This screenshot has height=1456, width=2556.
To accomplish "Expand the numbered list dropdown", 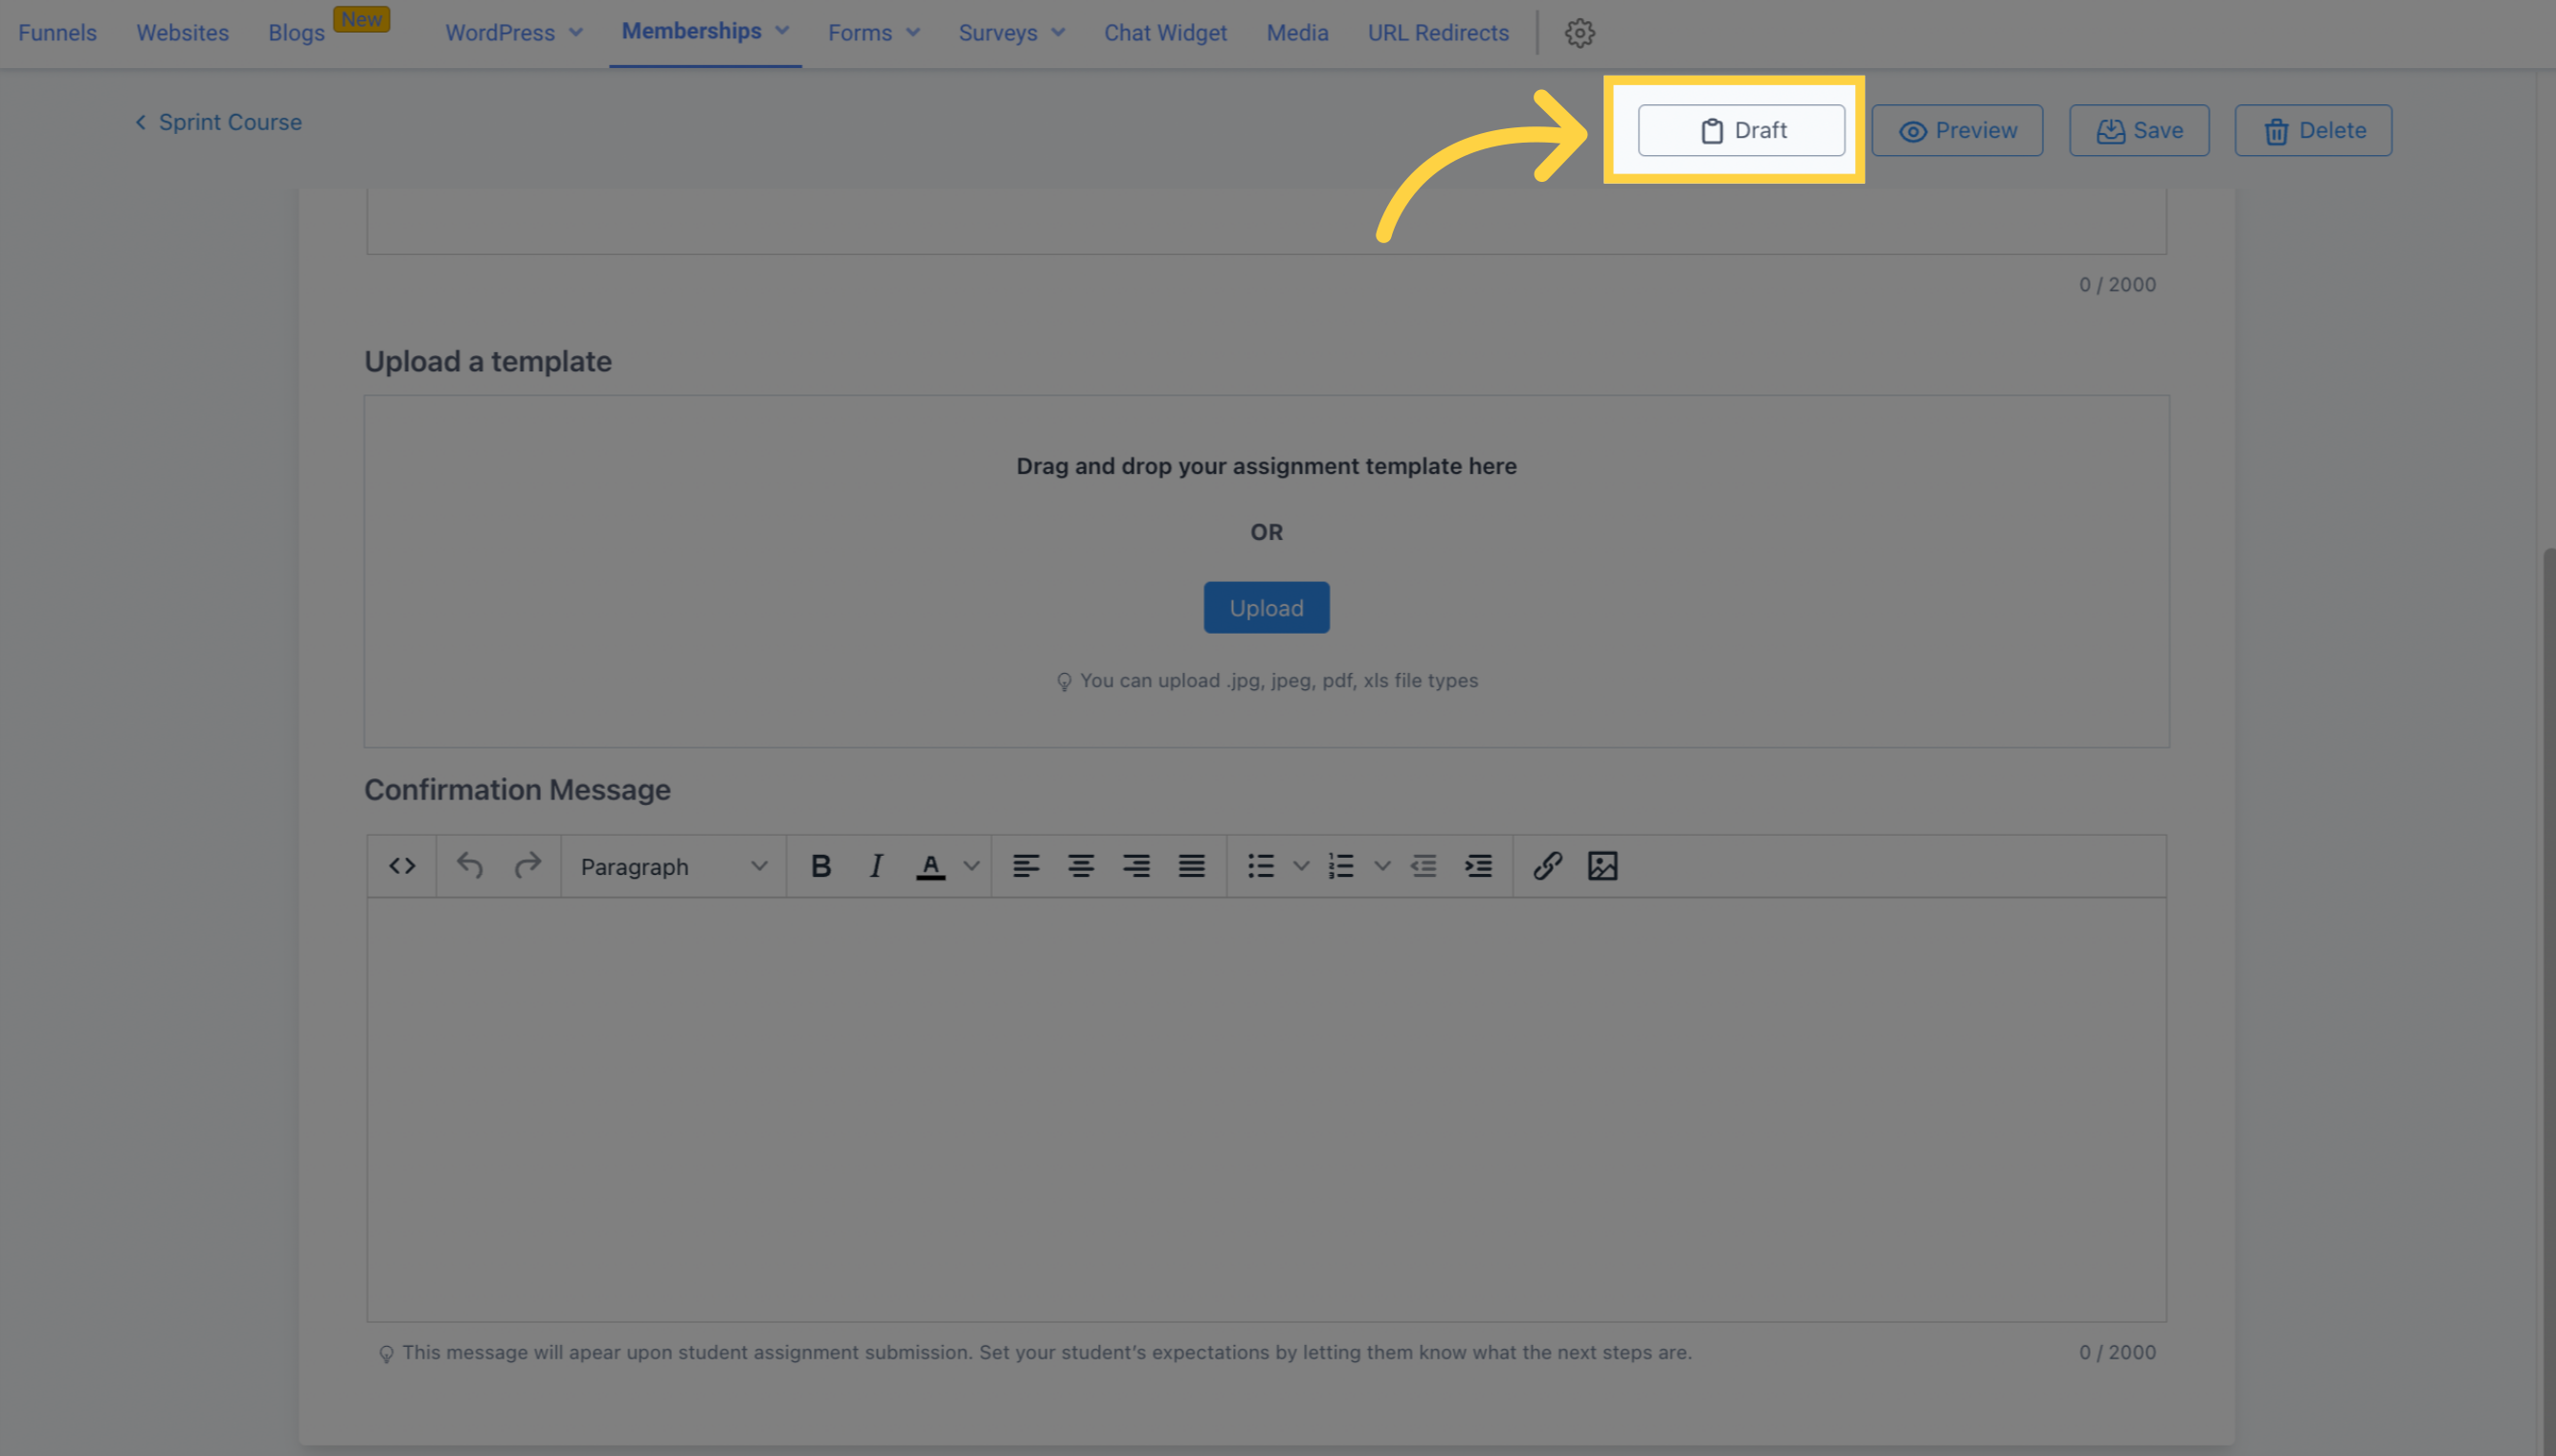I will [1381, 864].
